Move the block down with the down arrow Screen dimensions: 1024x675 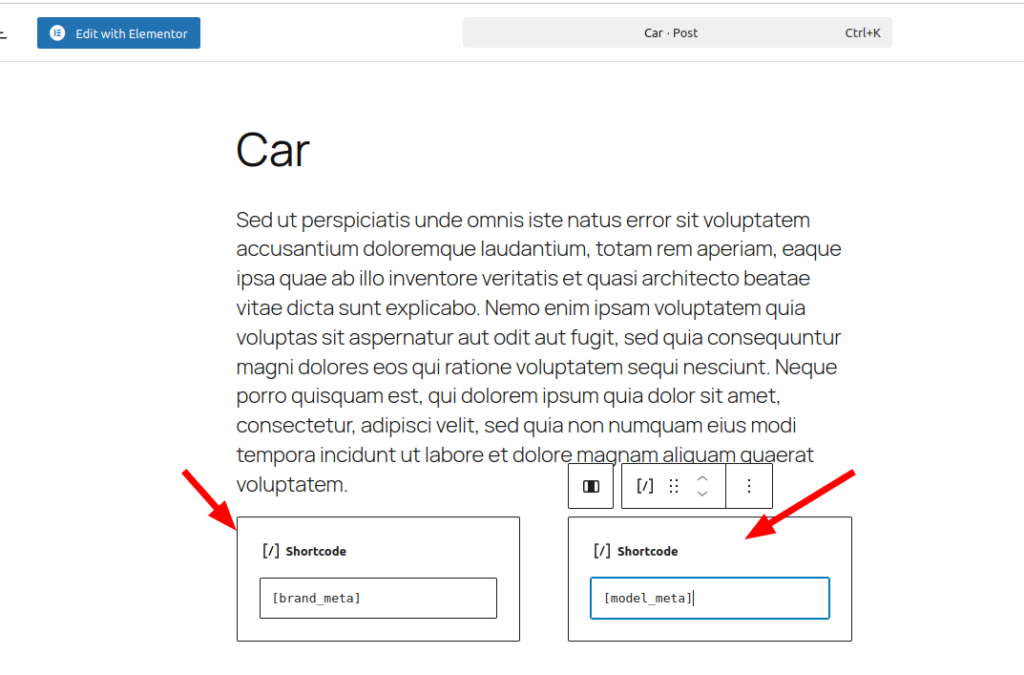pos(702,494)
